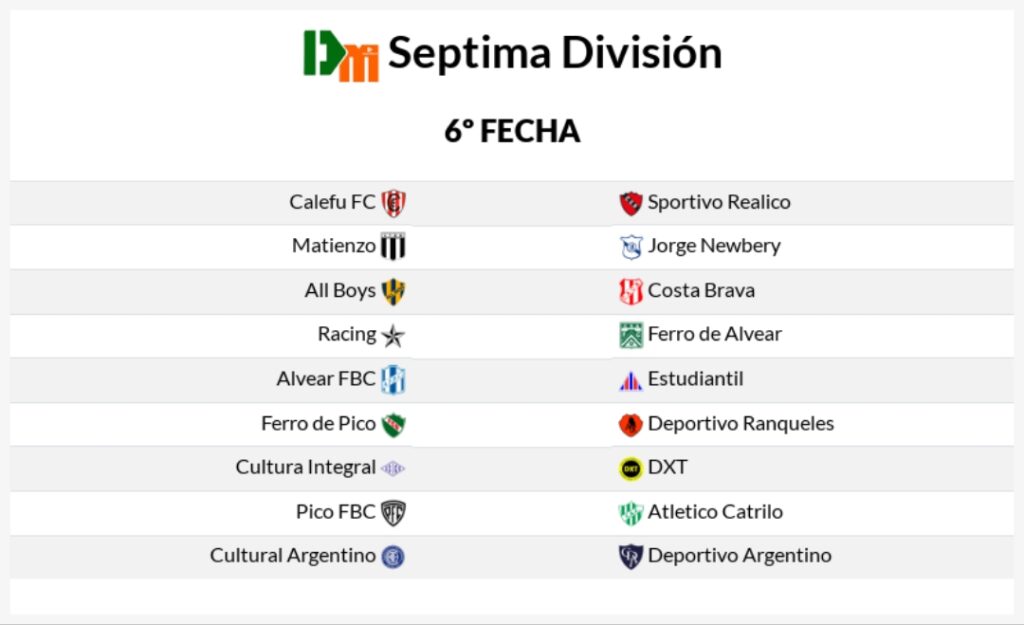Open the Jorge Newbery team link
Screen dimensions: 1024x625
pos(714,246)
